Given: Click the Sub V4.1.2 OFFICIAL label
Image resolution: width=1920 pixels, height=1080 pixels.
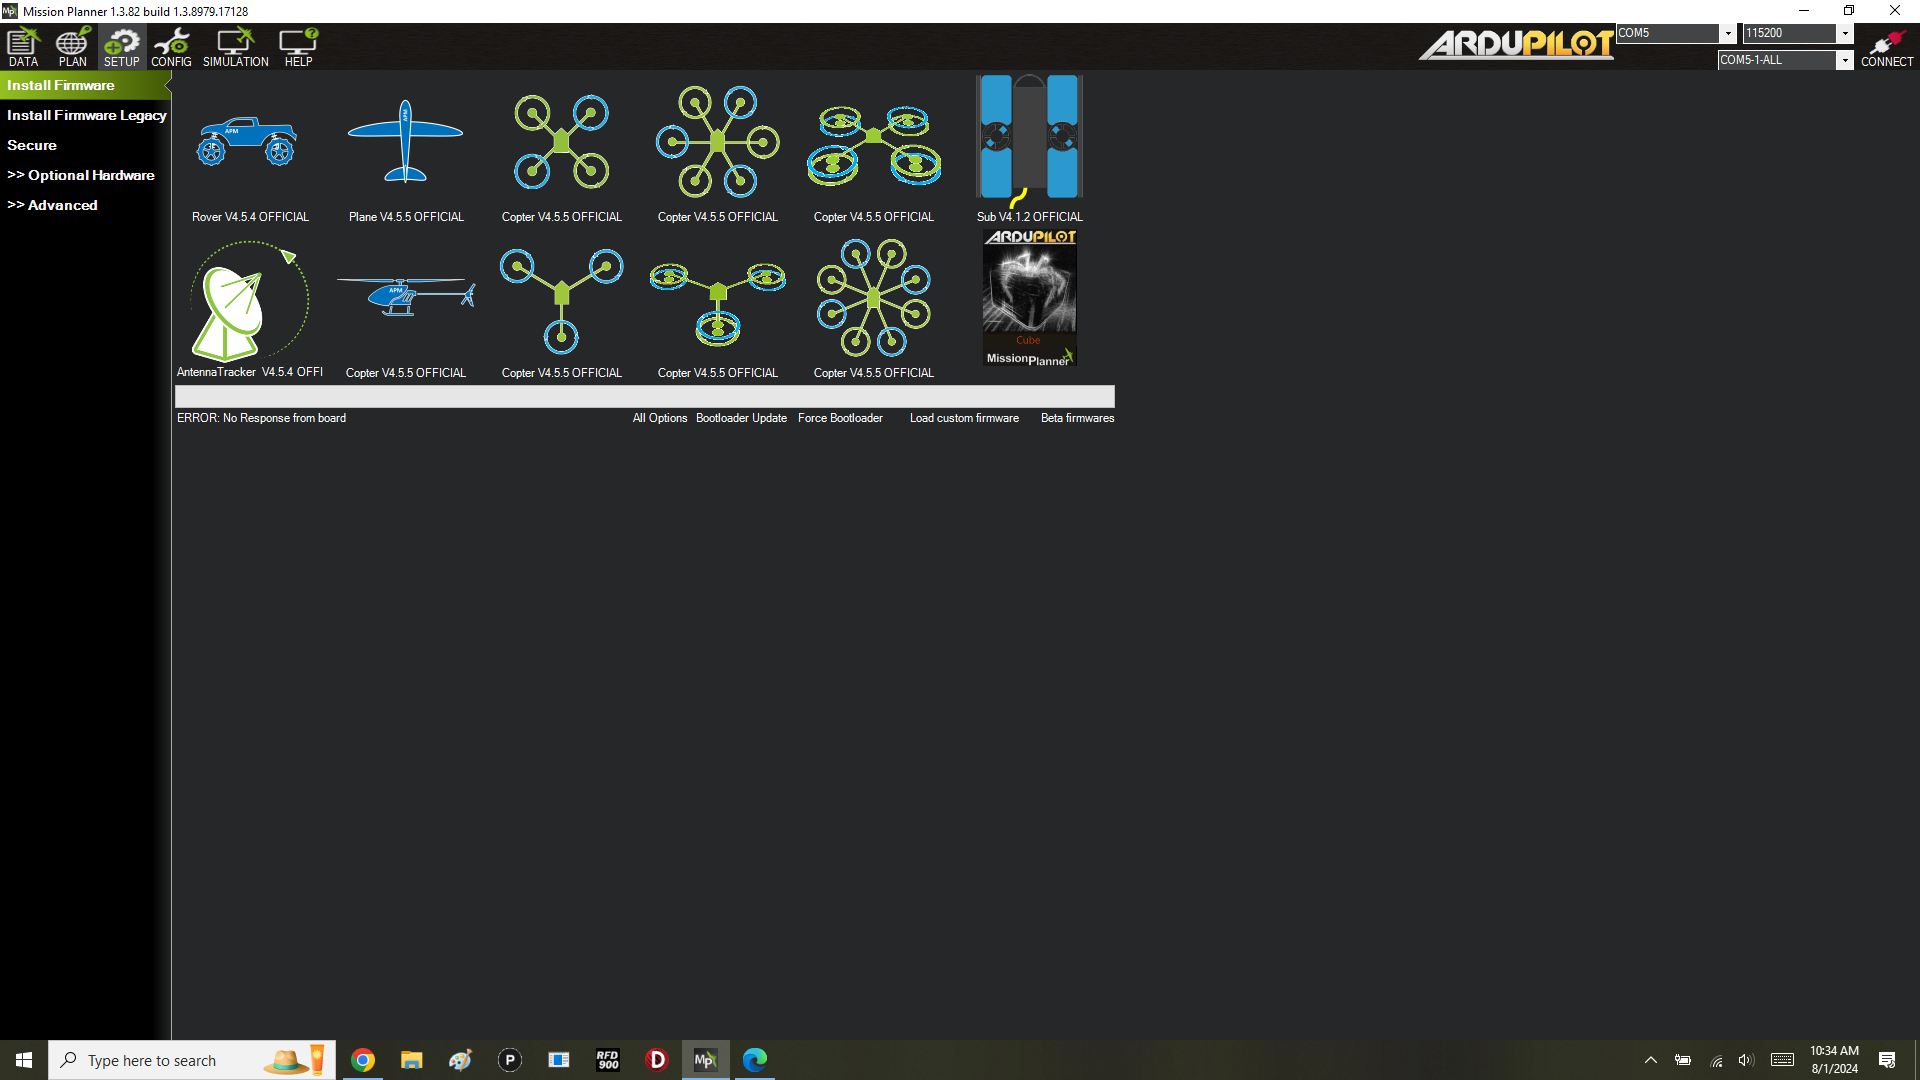Looking at the screenshot, I should pos(1029,217).
